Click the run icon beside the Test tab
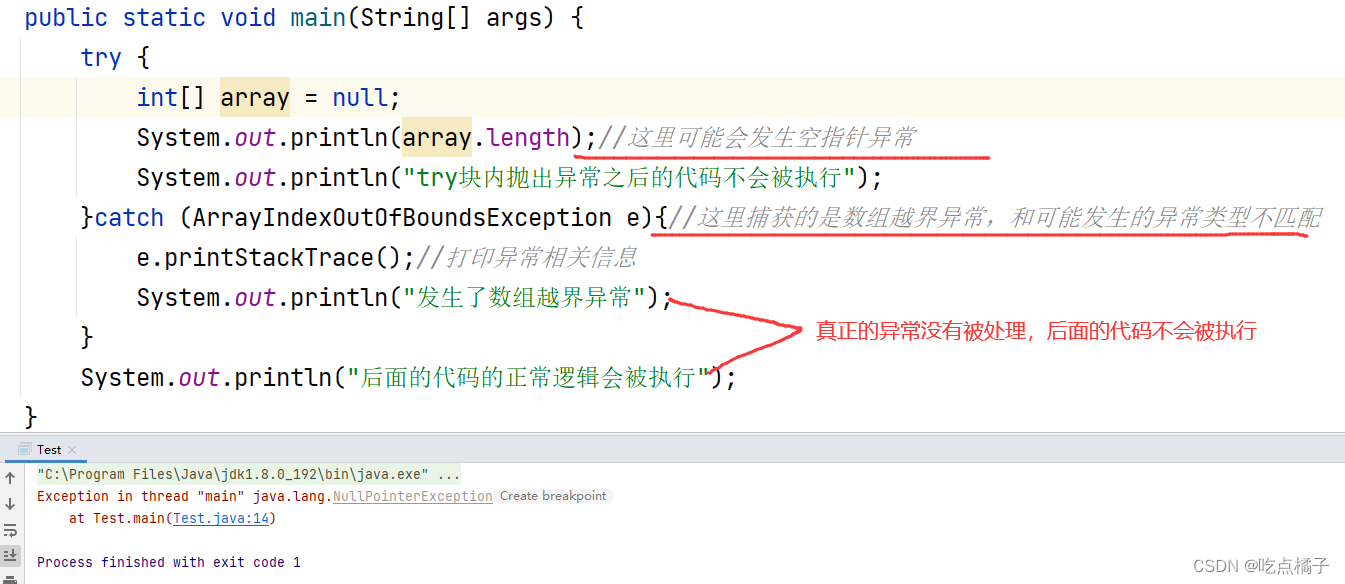 pyautogui.click(x=25, y=449)
